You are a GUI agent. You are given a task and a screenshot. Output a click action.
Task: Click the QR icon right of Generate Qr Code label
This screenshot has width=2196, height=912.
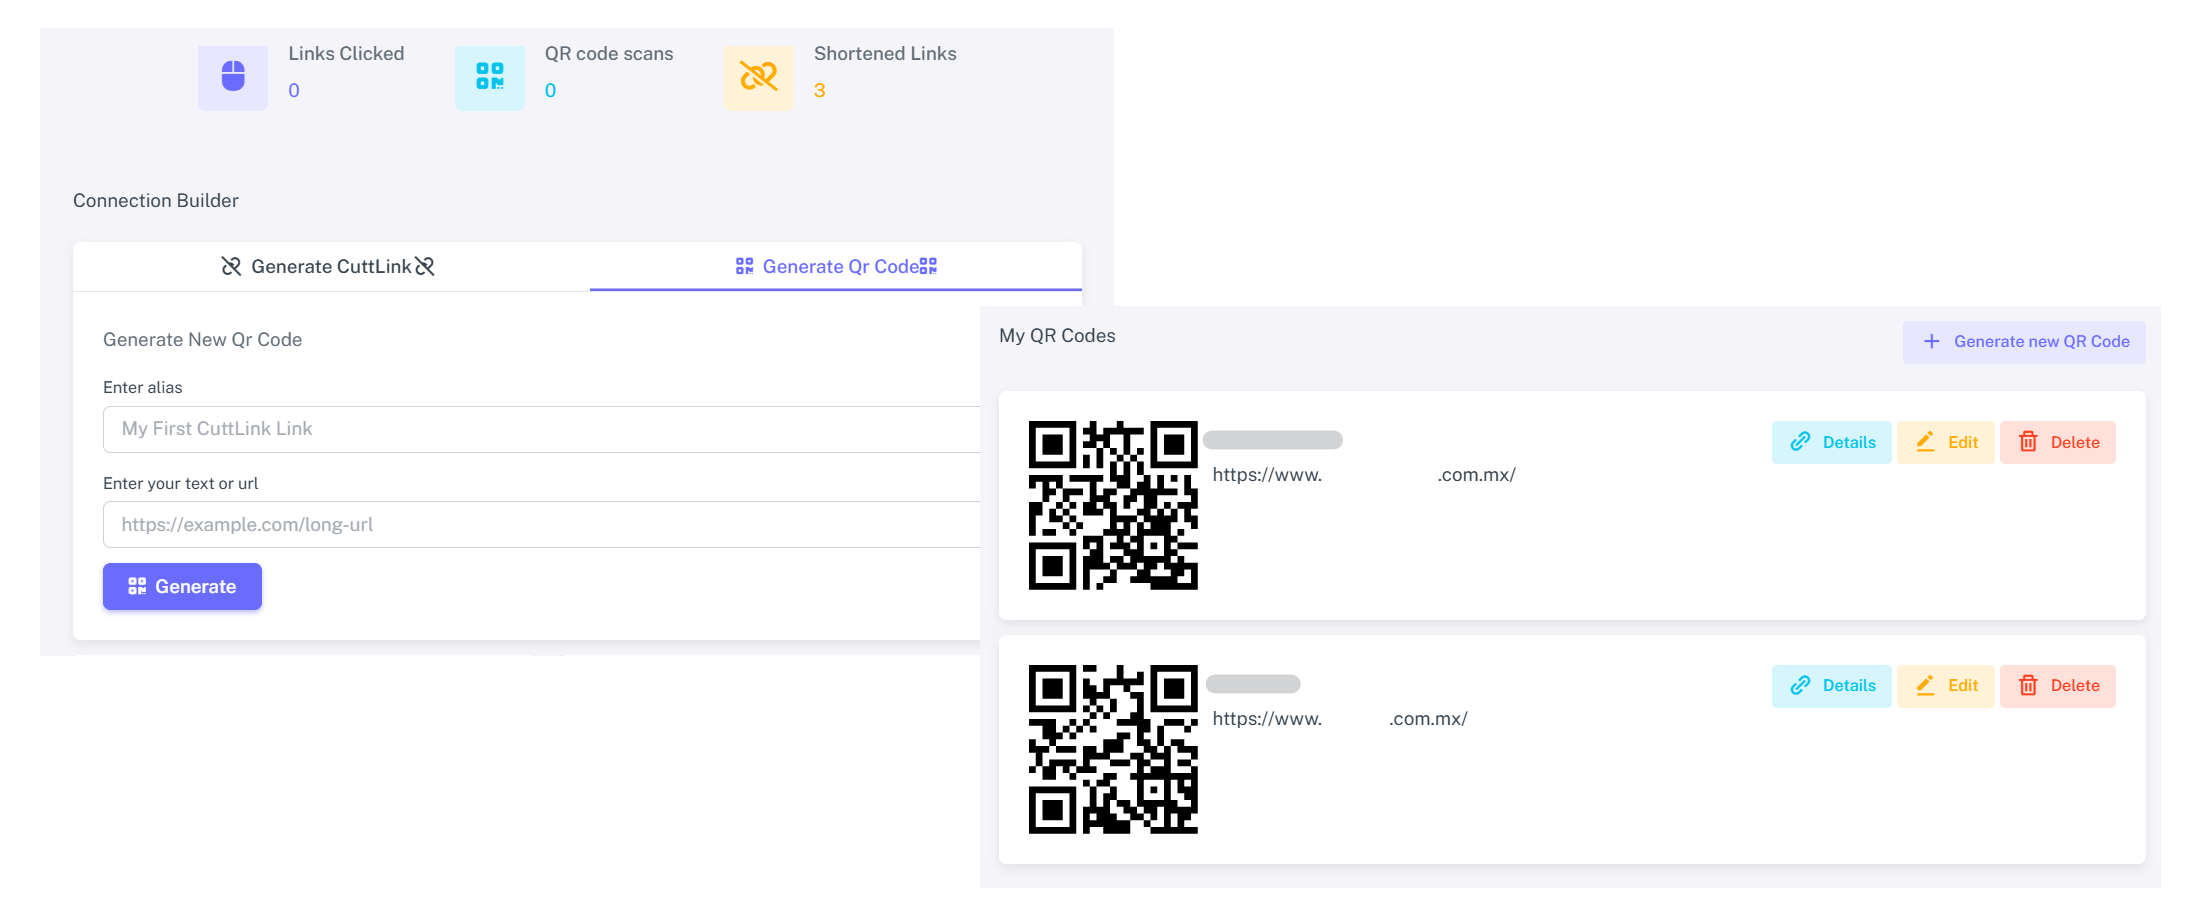(x=928, y=266)
